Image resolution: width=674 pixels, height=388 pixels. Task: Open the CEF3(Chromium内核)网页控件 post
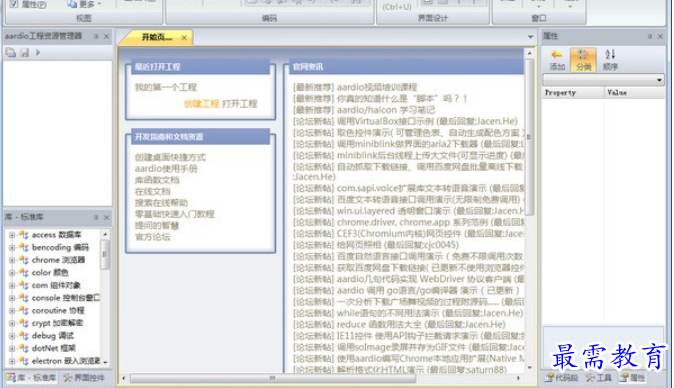pos(409,234)
